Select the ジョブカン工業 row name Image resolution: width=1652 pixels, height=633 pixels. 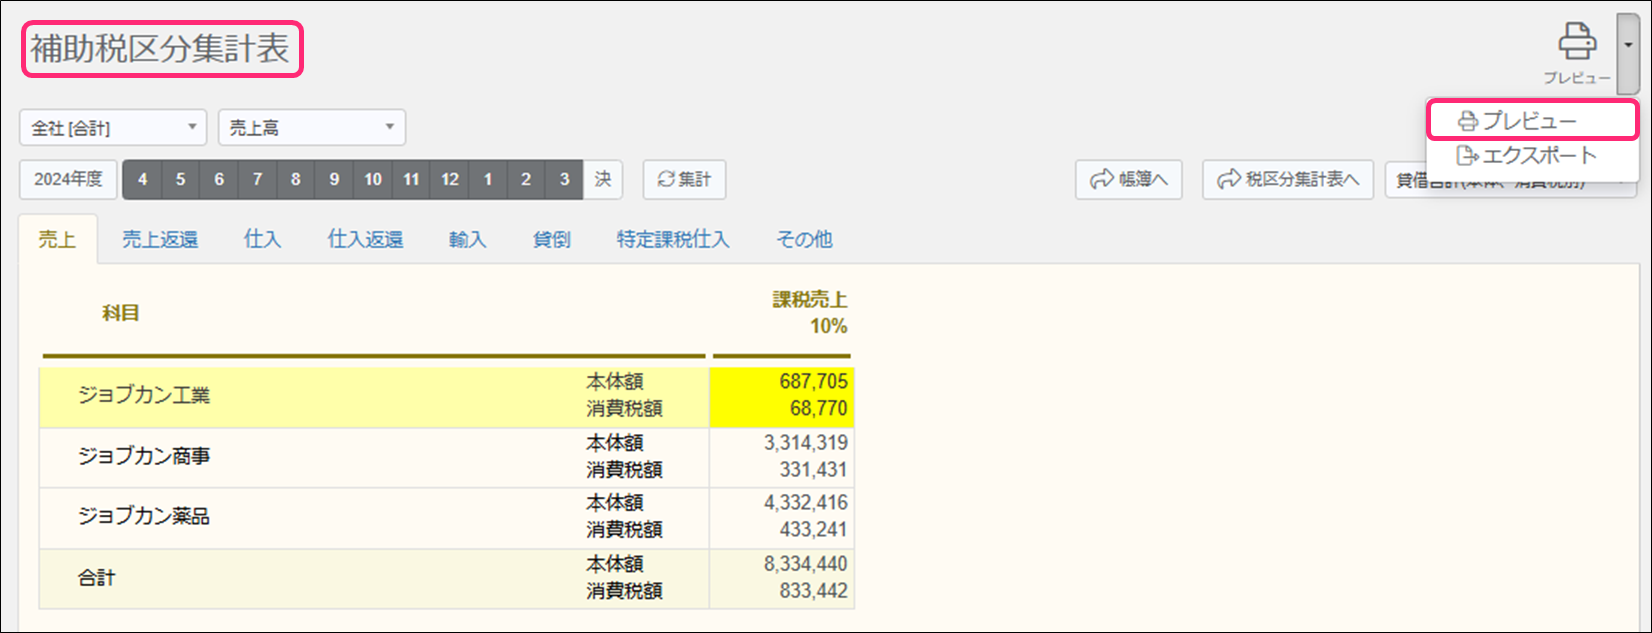(144, 395)
